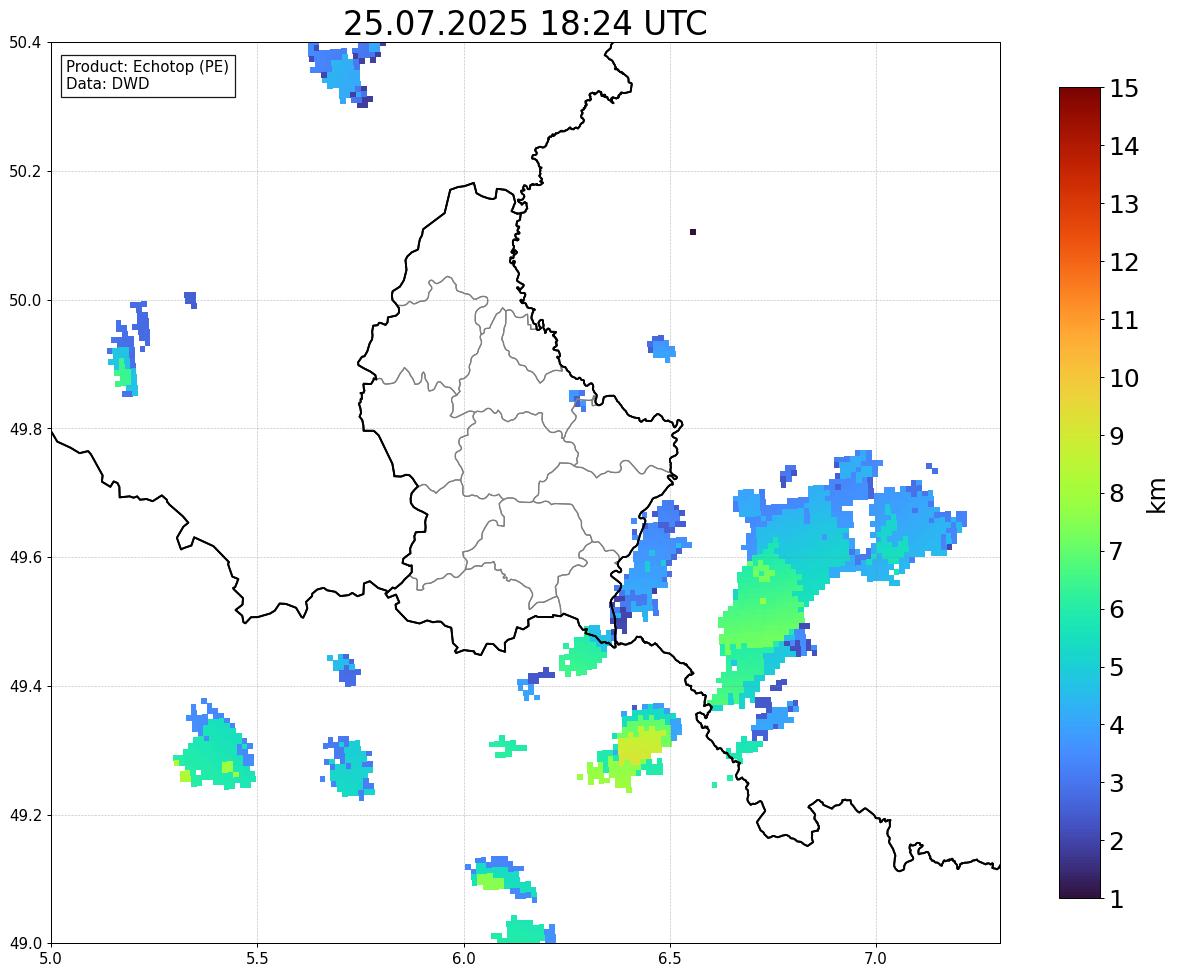This screenshot has height=976, width=1178.
Task: Click the 'Product: Echotop (PE)' legend text
Action: (x=147, y=66)
